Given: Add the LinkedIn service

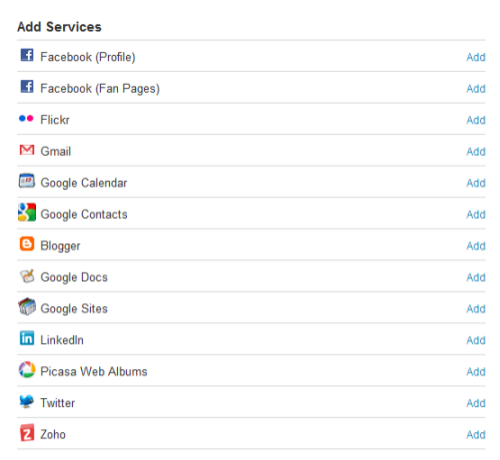Looking at the screenshot, I should (x=476, y=340).
